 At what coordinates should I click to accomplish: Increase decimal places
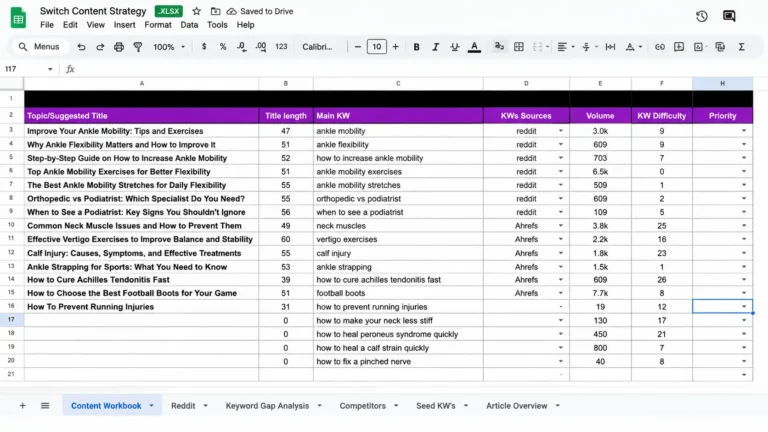tap(261, 47)
